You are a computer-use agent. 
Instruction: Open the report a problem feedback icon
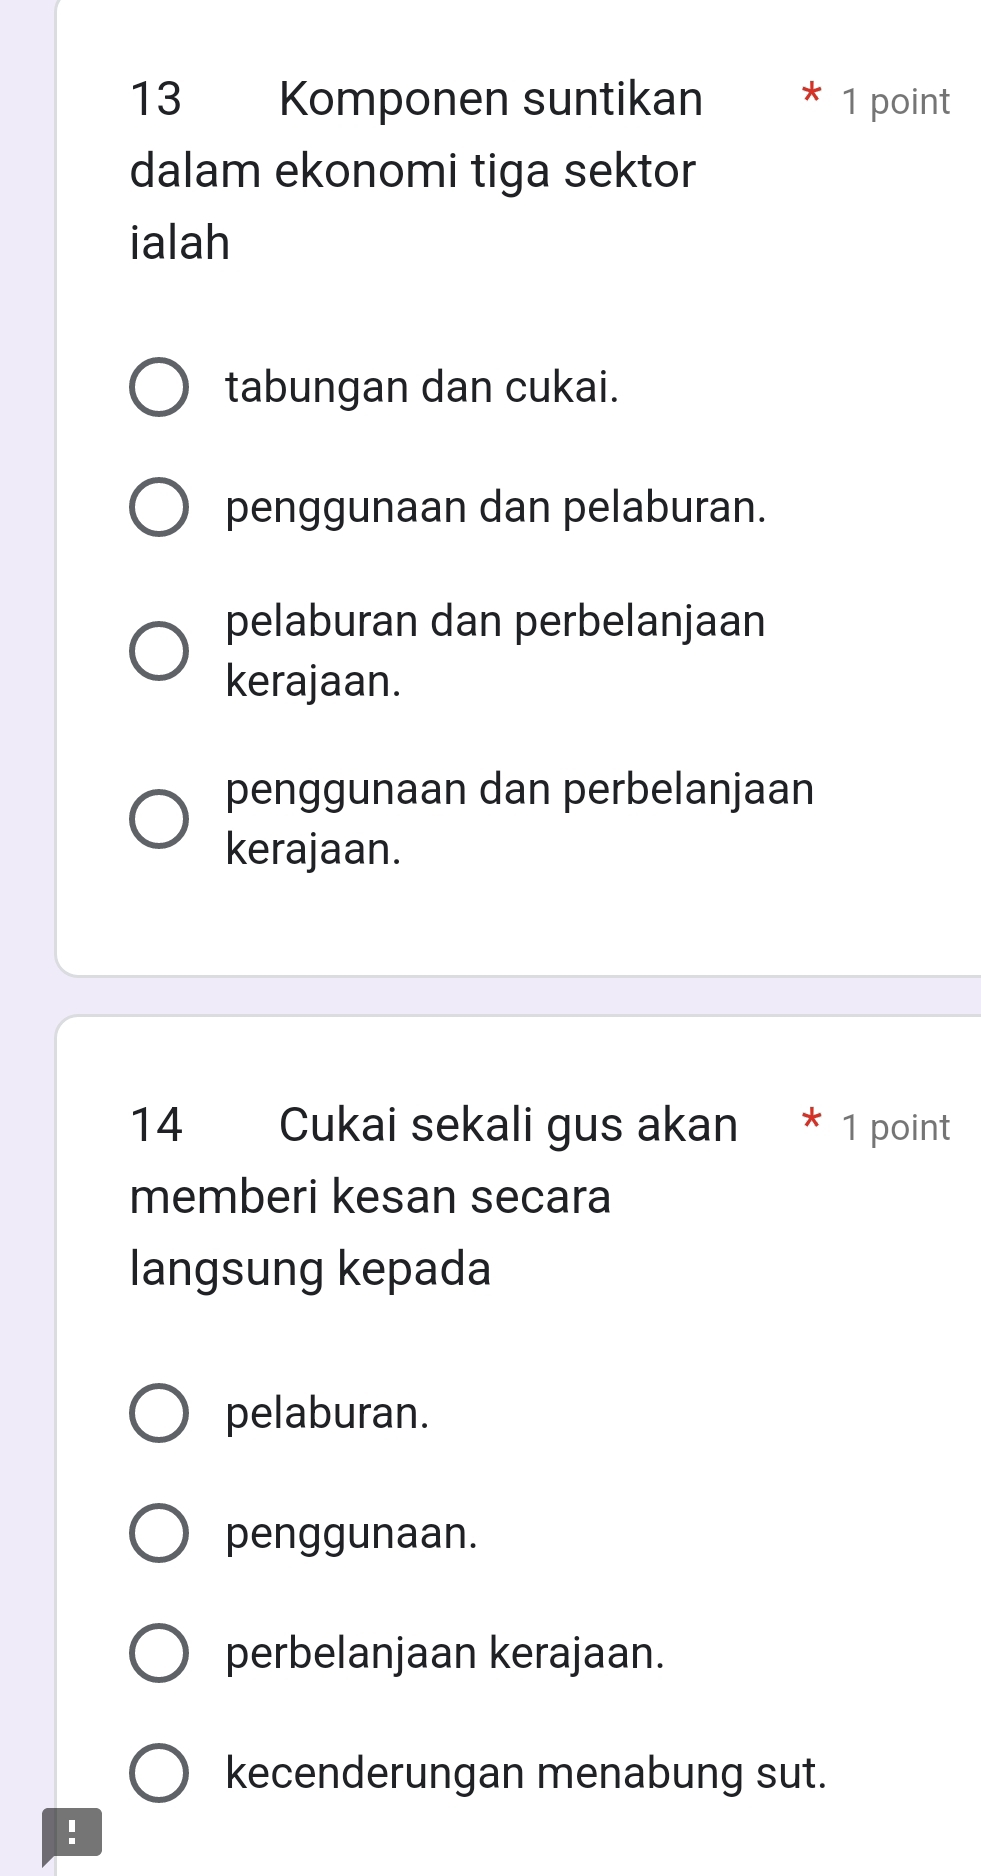click(x=71, y=1832)
